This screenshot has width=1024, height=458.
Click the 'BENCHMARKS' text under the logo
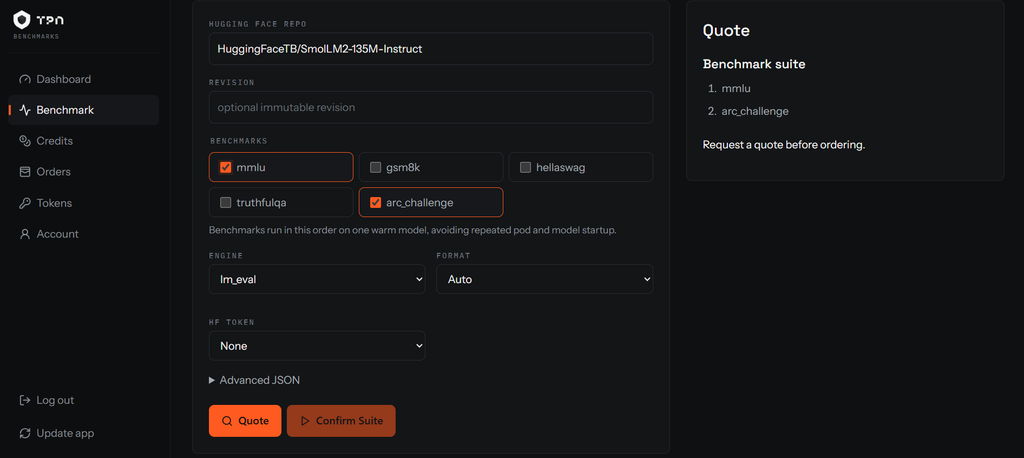point(36,37)
